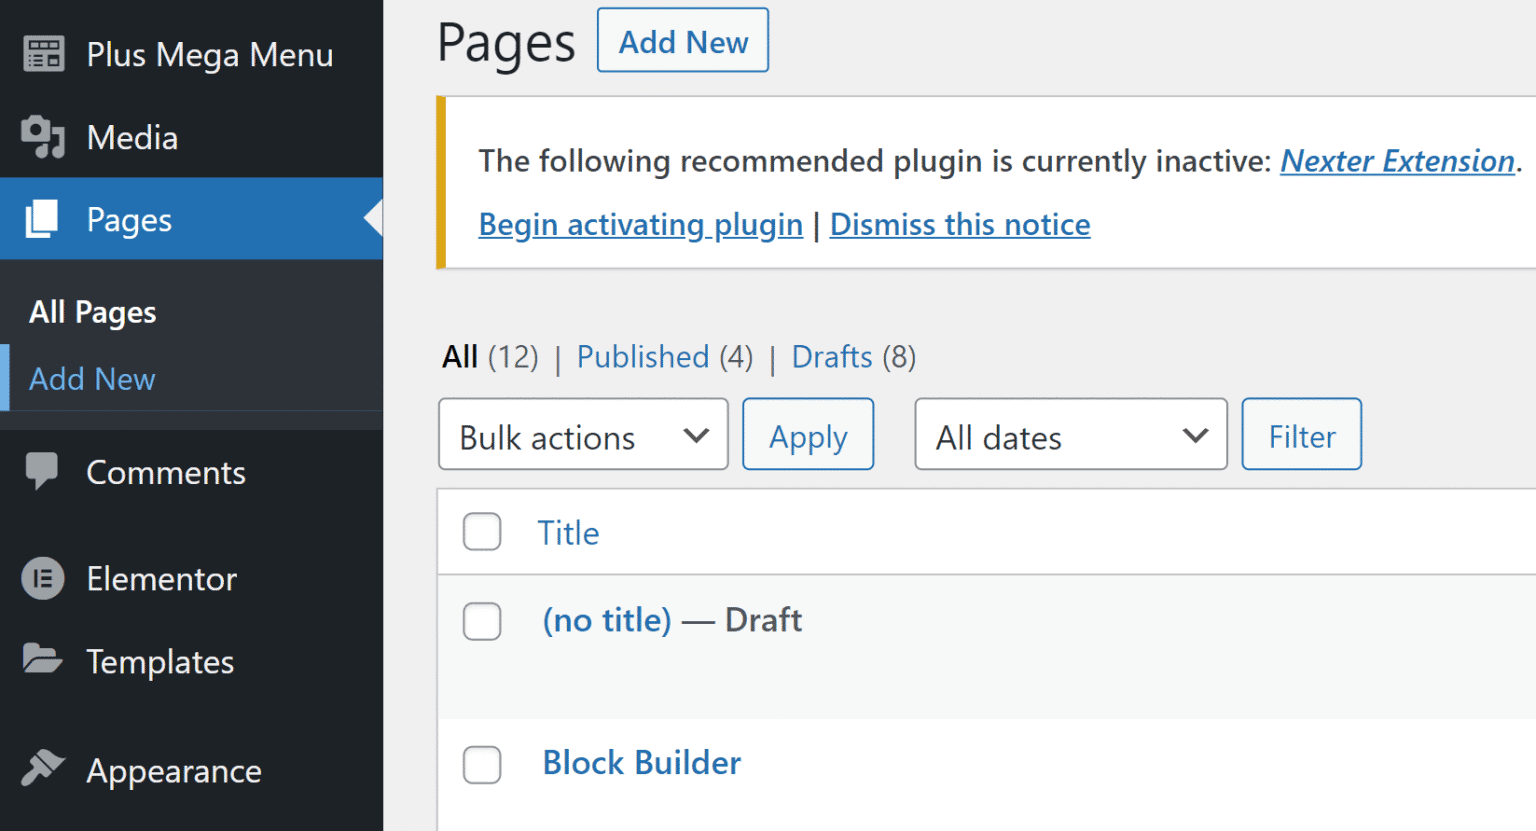
Task: Filter the list to Drafts
Action: (x=832, y=357)
